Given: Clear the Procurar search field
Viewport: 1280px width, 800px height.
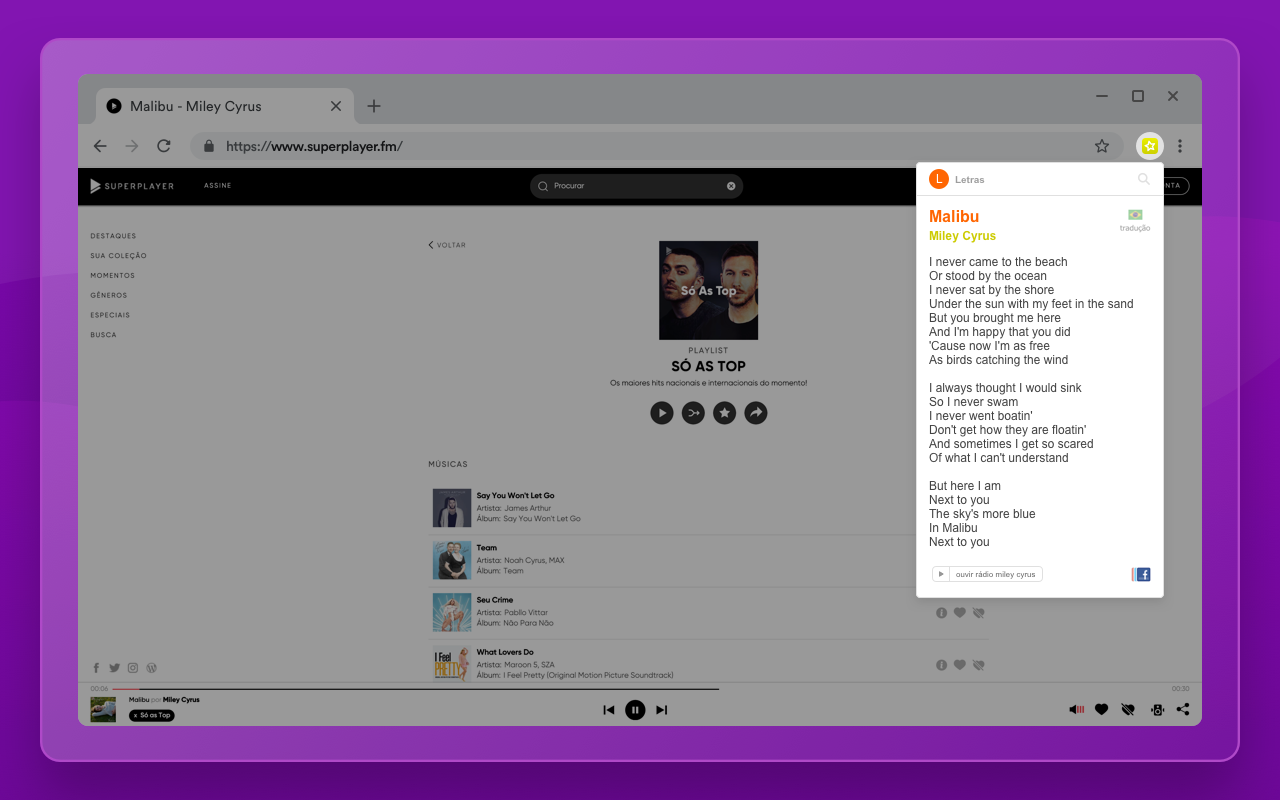Looking at the screenshot, I should (x=731, y=186).
